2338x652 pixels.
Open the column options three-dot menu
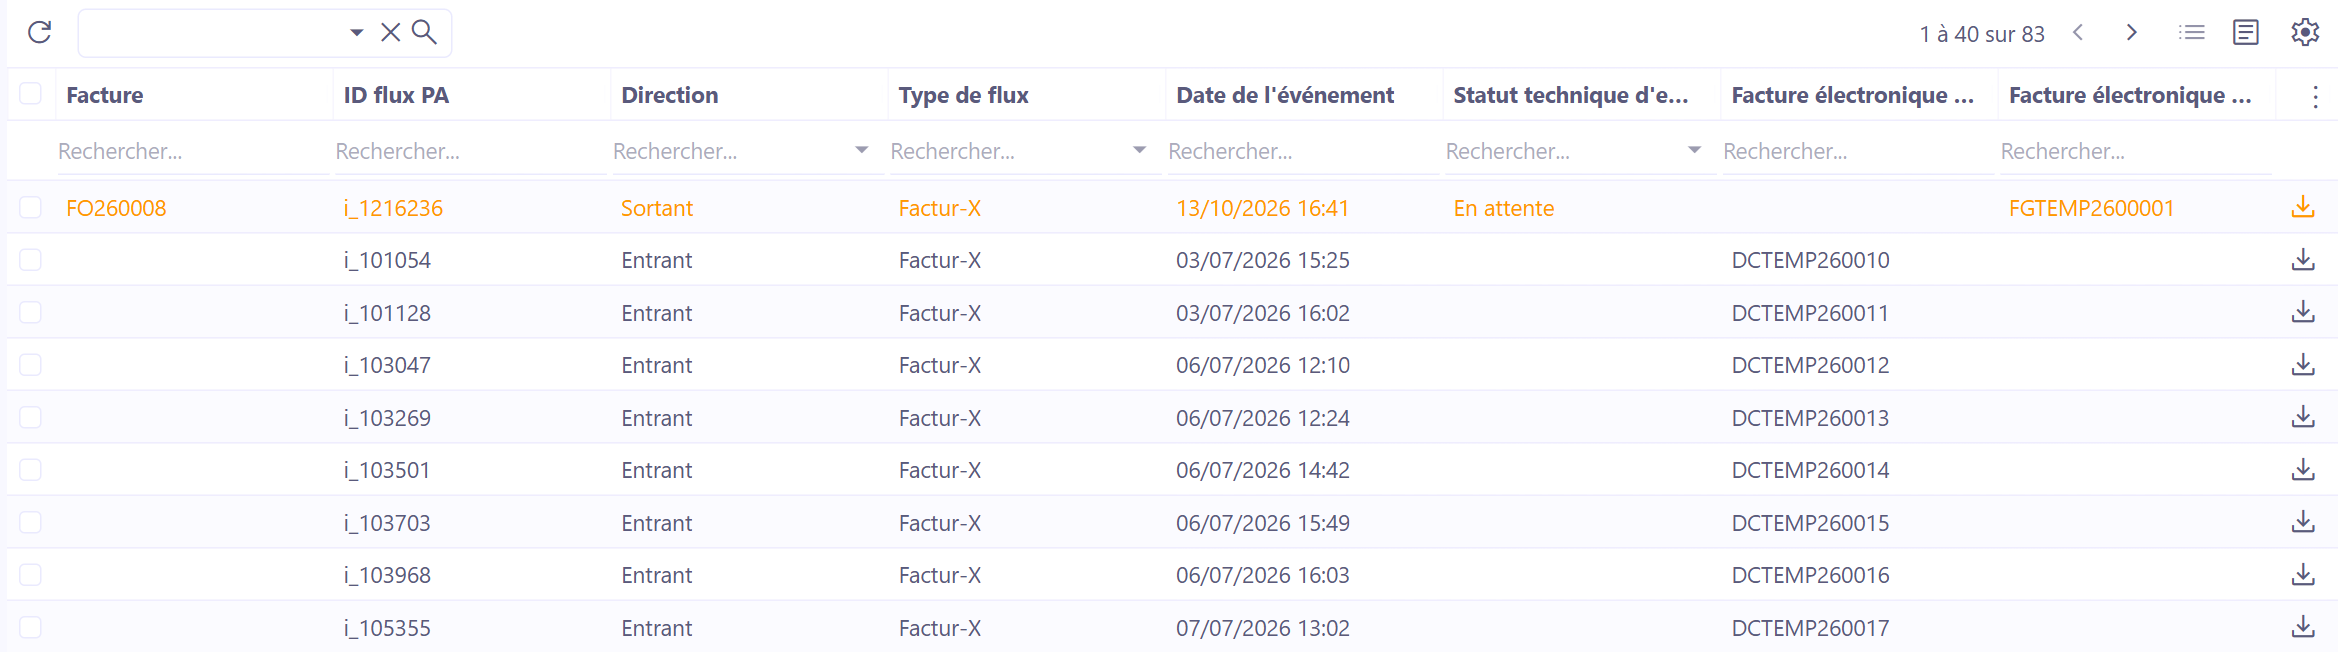click(2315, 96)
